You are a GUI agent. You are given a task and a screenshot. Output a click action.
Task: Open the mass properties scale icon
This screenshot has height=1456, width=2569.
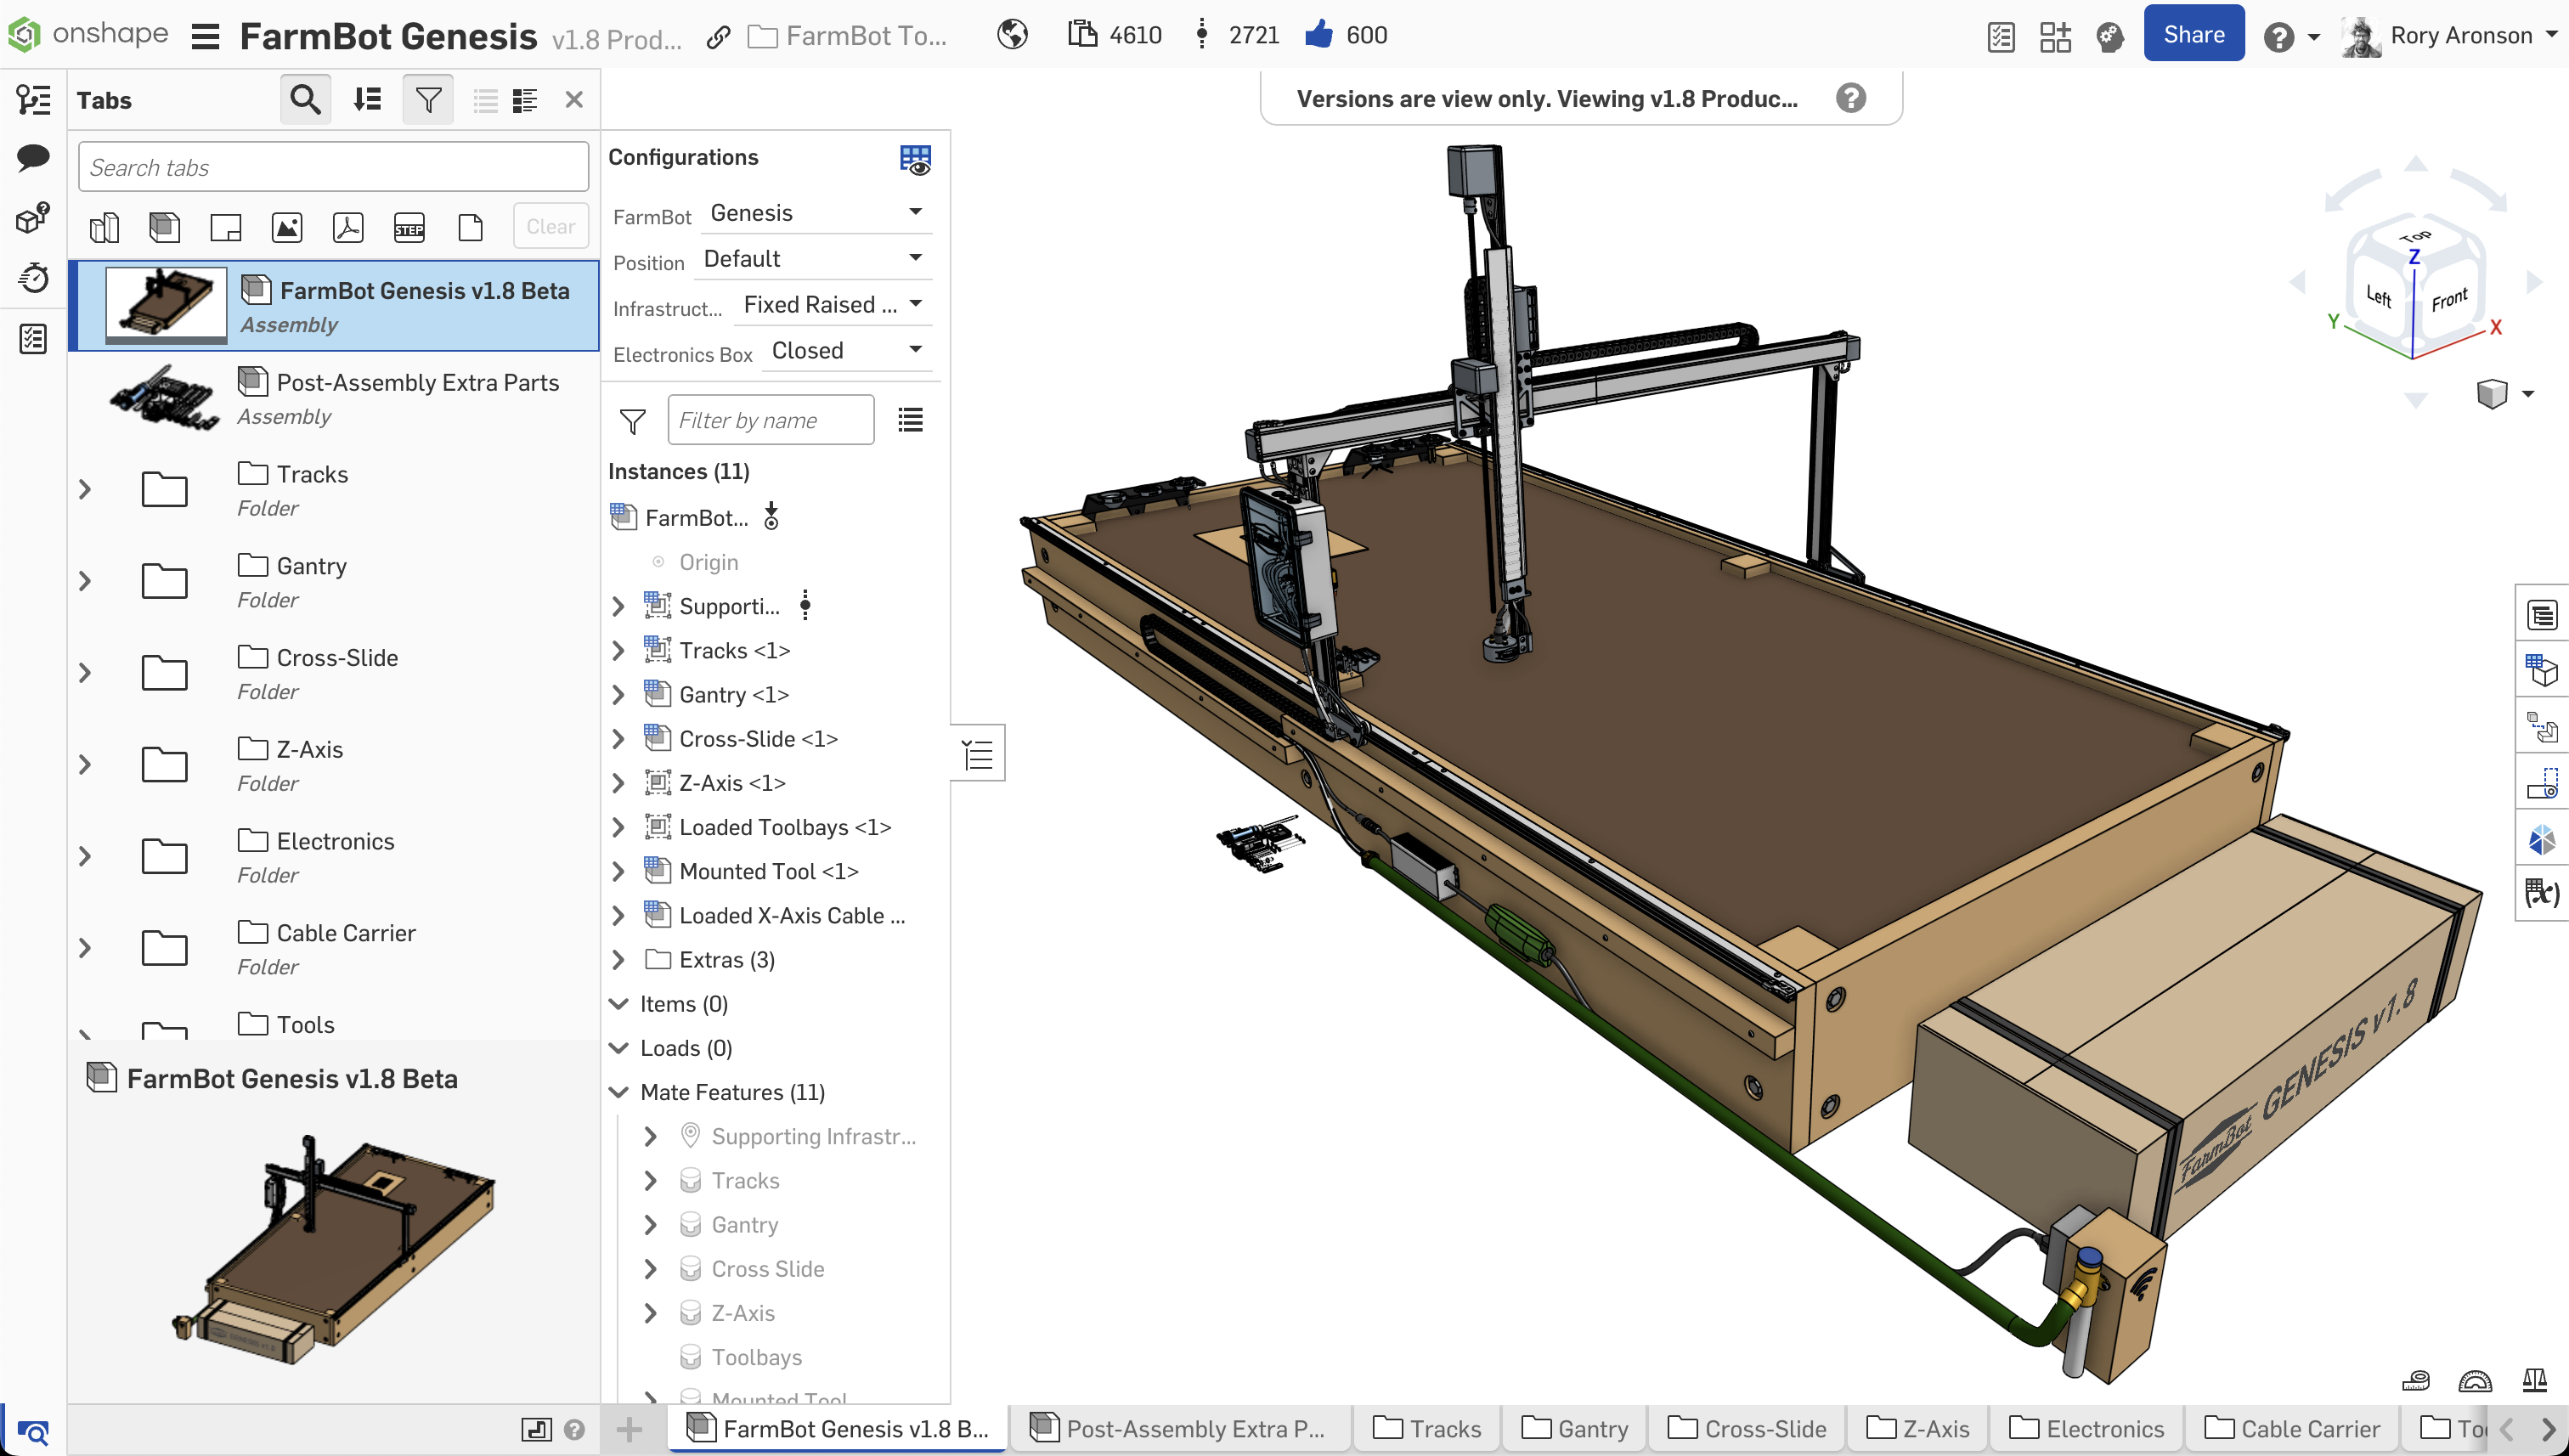click(2535, 1381)
